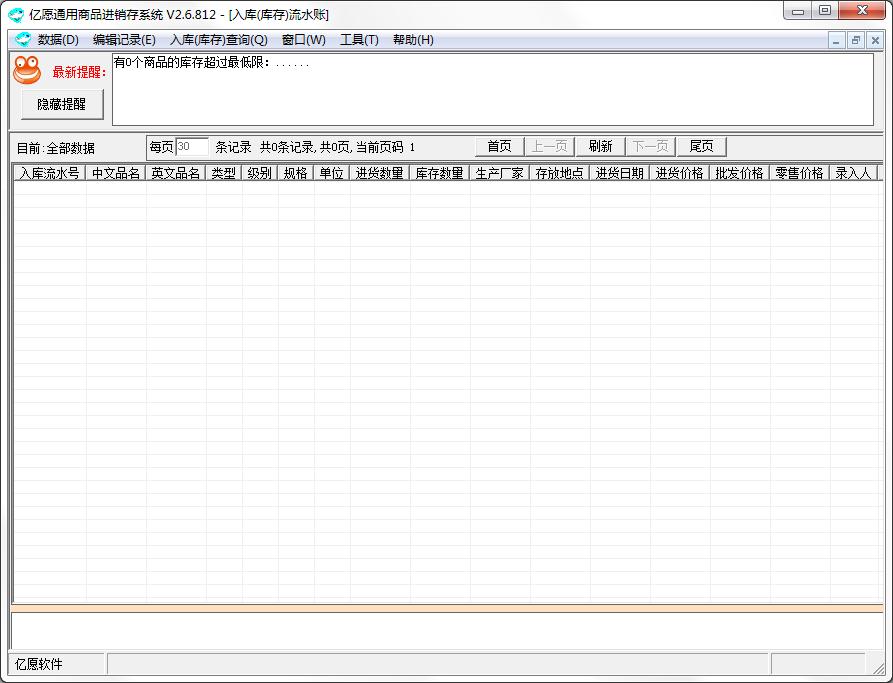This screenshot has width=893, height=683.
Task: Restore the inner MDI child window
Action: click(x=855, y=40)
